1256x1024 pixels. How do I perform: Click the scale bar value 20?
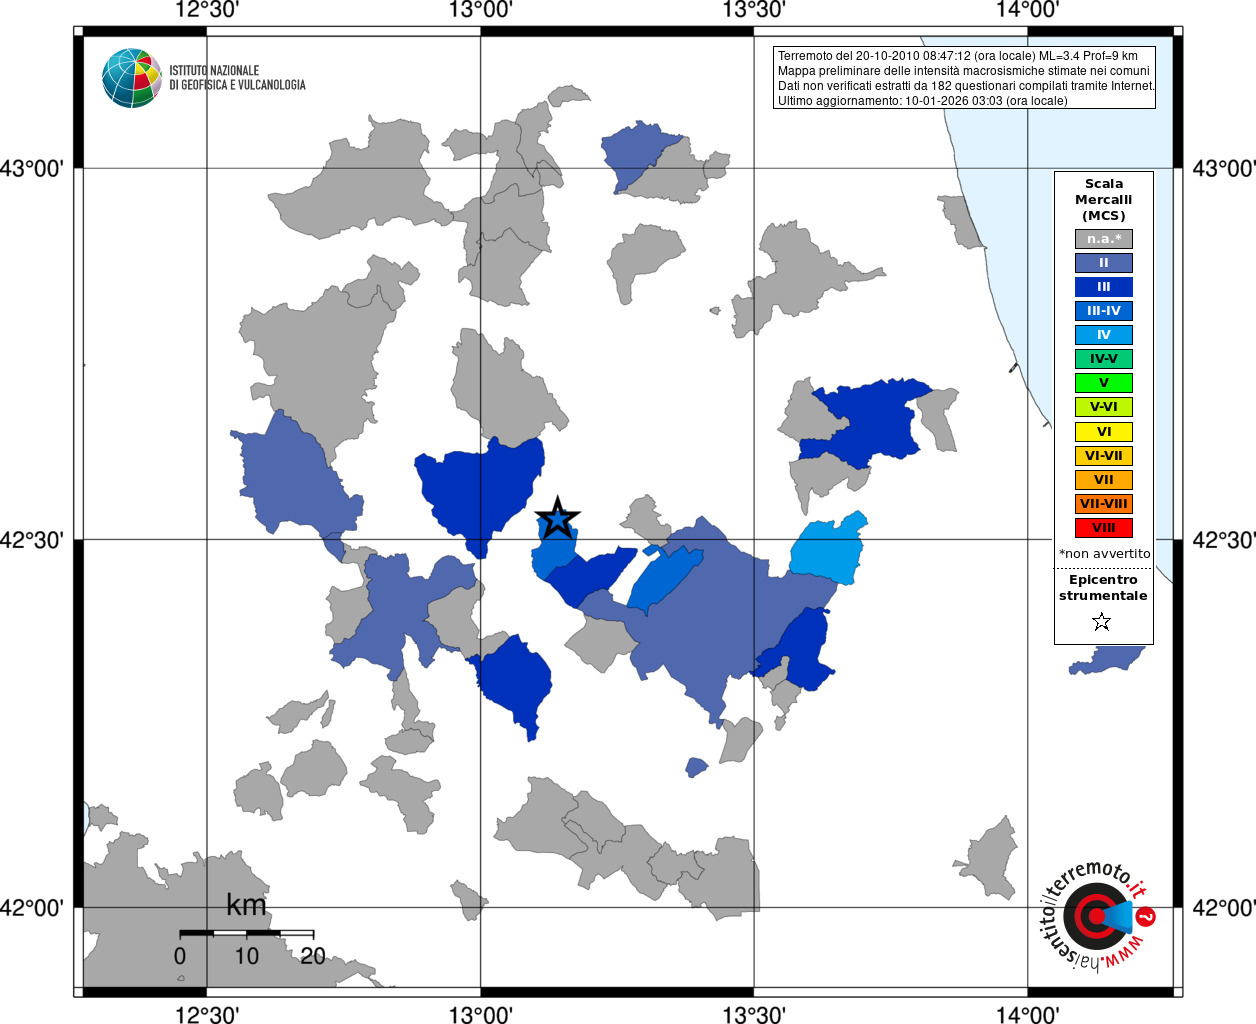point(313,956)
